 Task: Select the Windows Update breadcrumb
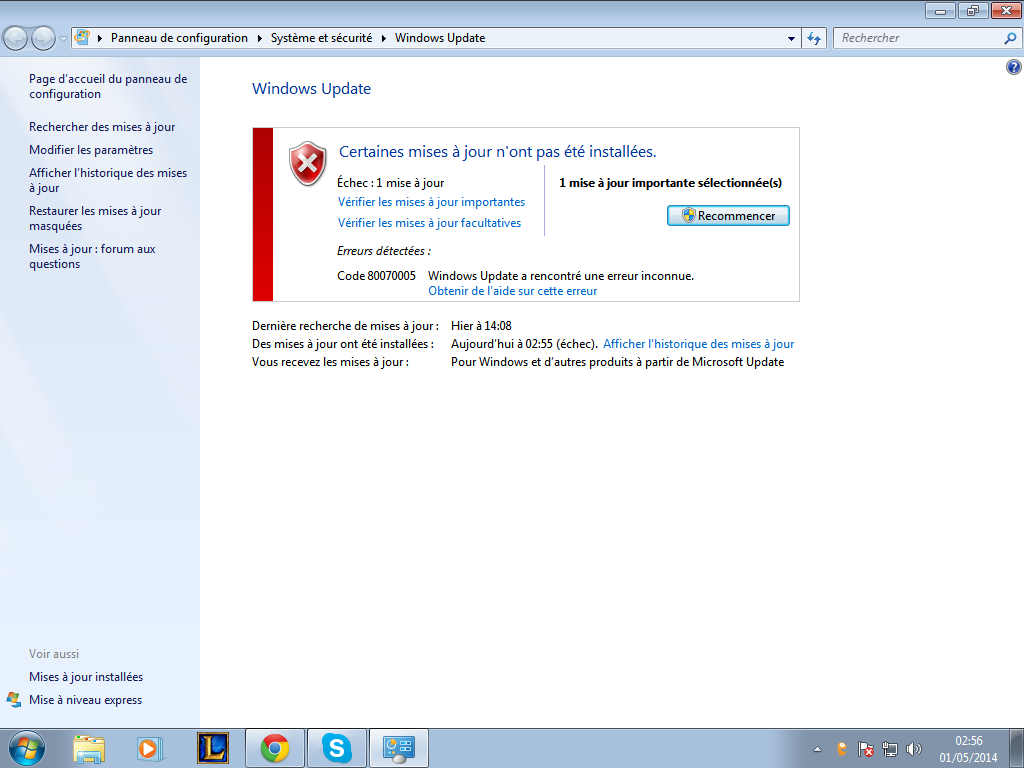pyautogui.click(x=440, y=38)
